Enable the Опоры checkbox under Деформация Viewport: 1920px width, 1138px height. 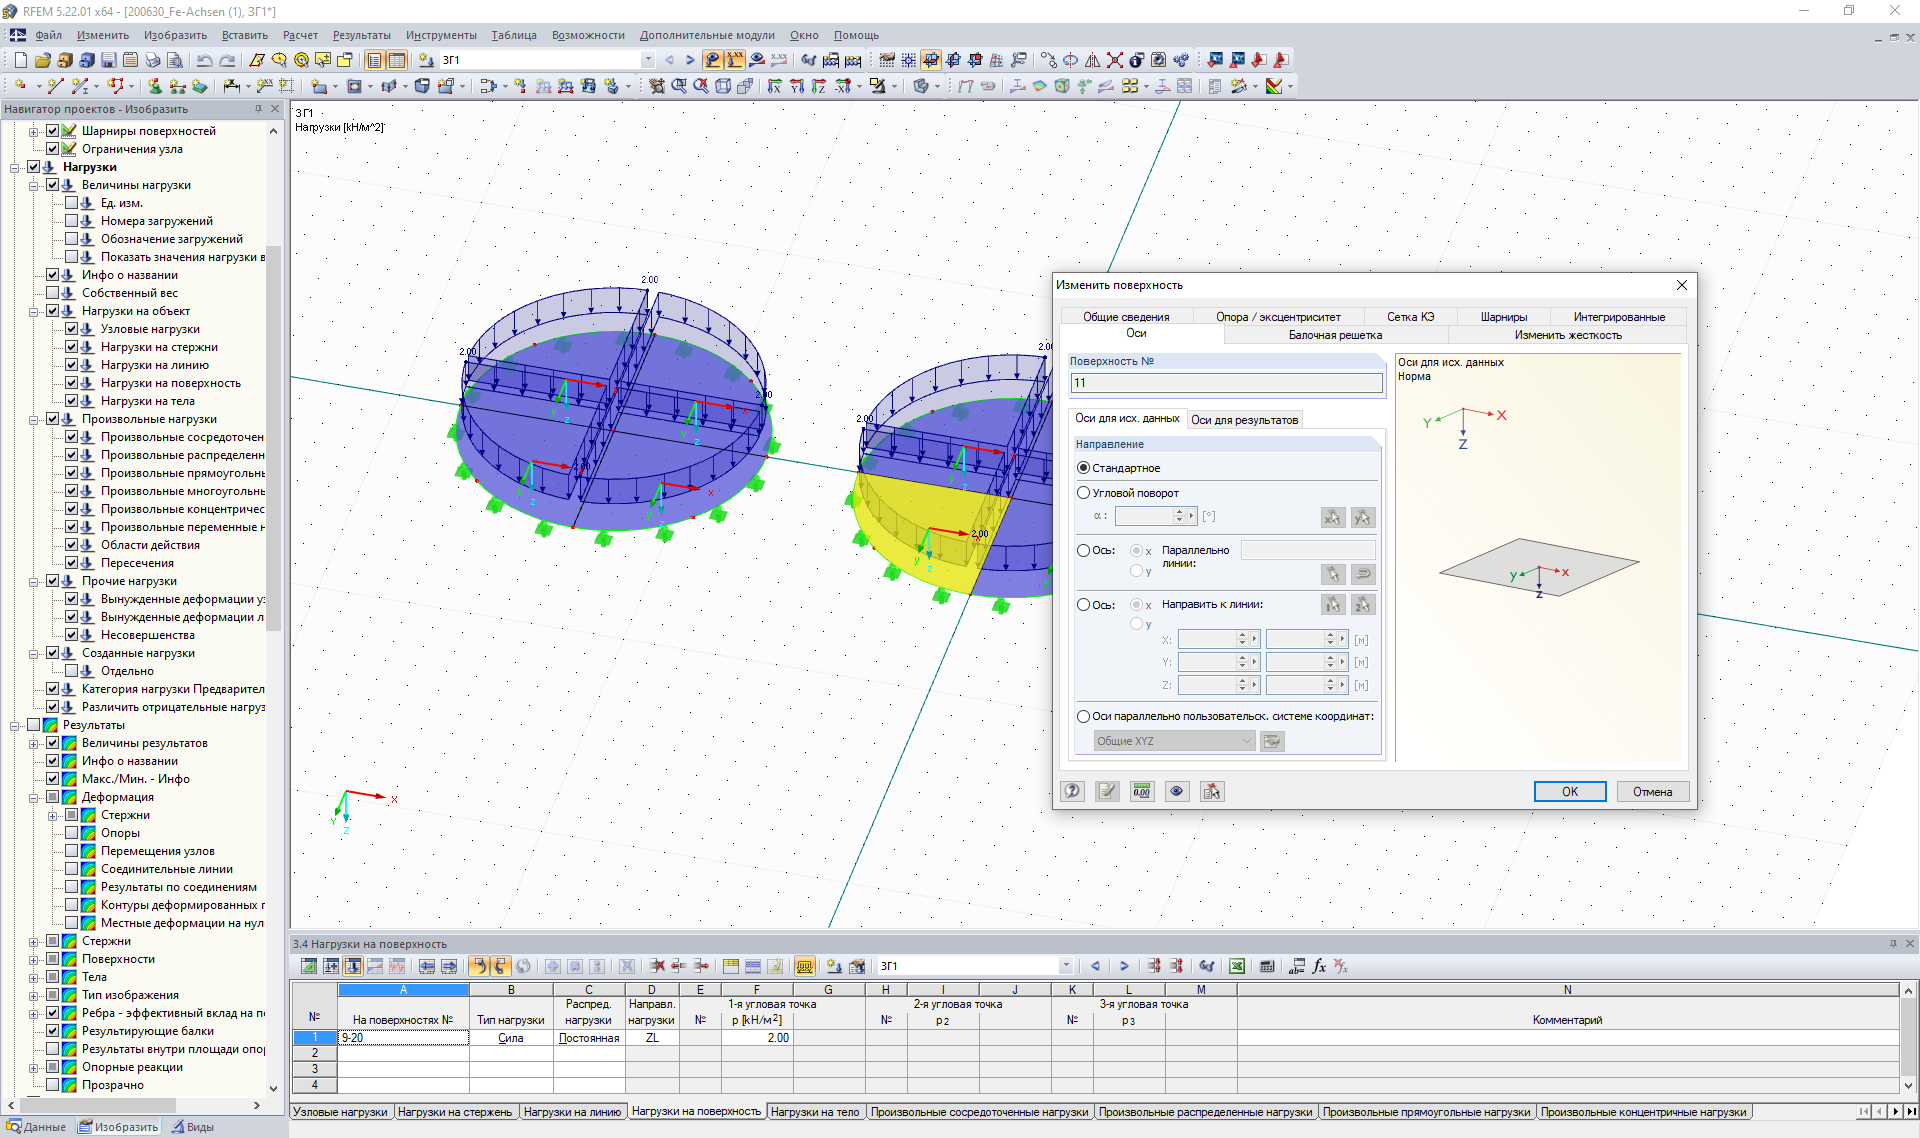pos(72,833)
